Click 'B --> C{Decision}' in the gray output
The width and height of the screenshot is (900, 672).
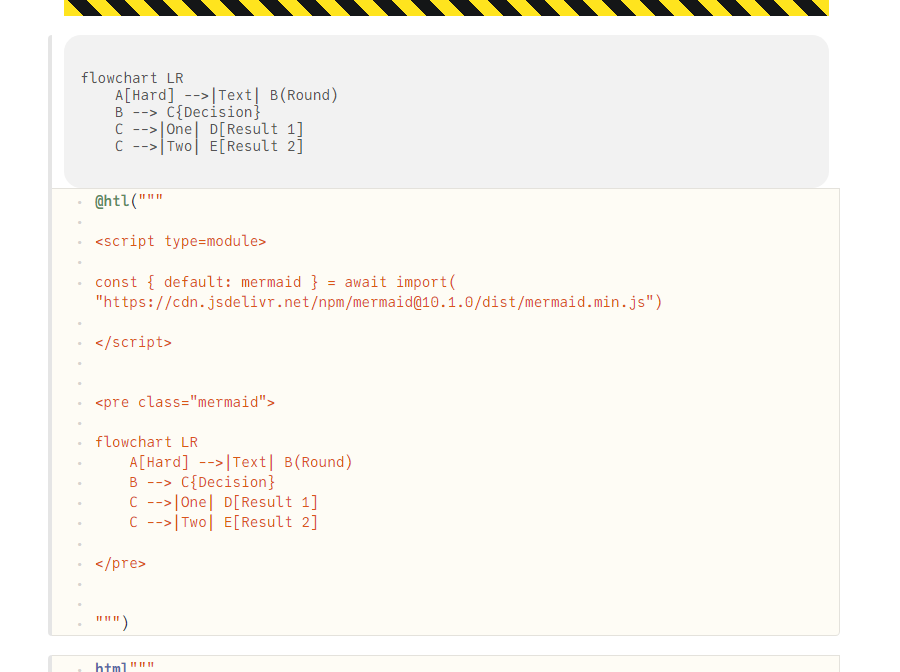tap(188, 112)
